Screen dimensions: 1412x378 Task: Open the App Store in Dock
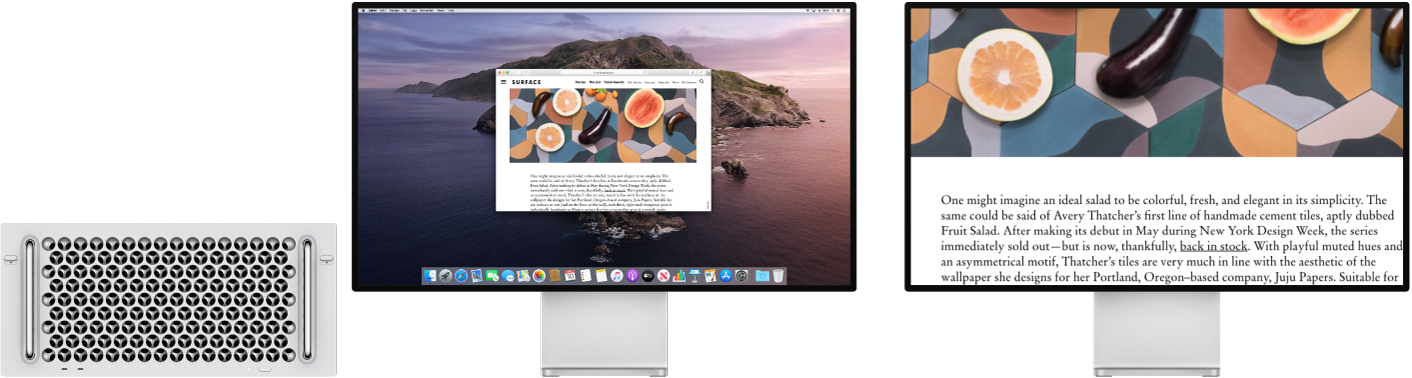(726, 276)
